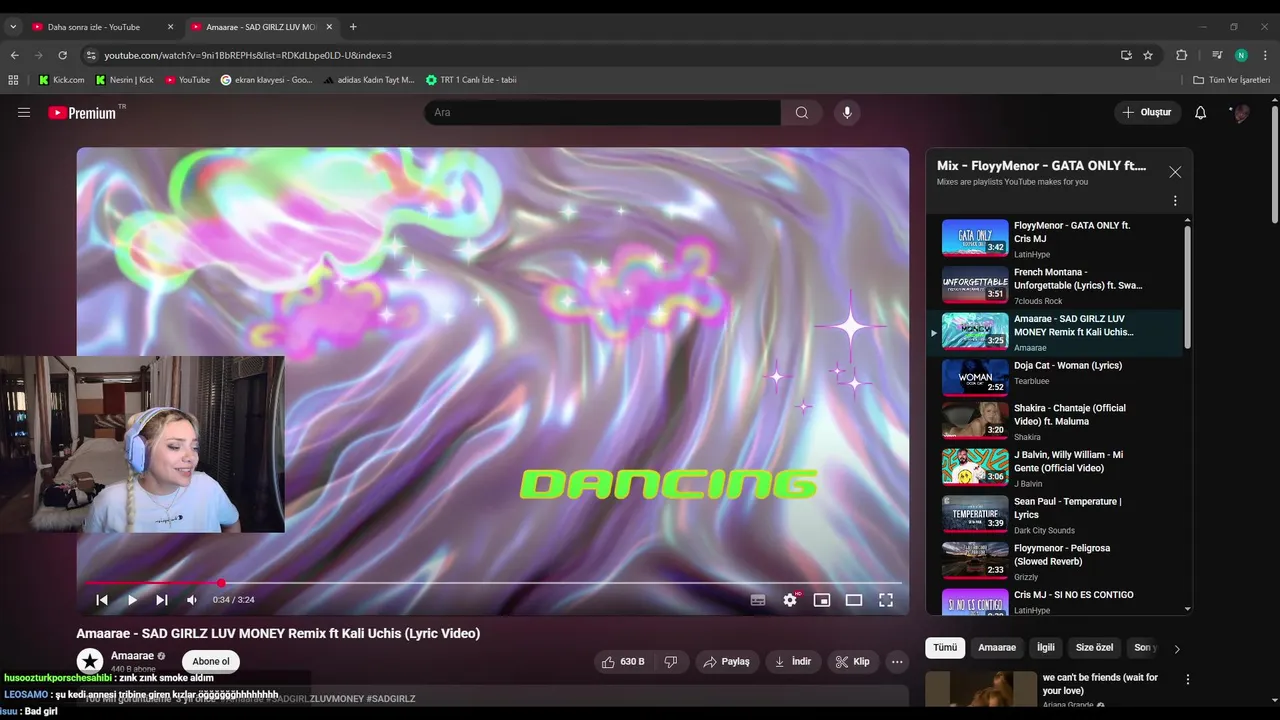Image resolution: width=1280 pixels, height=720 pixels.
Task: Select the Tümü filter chip
Action: point(945,648)
